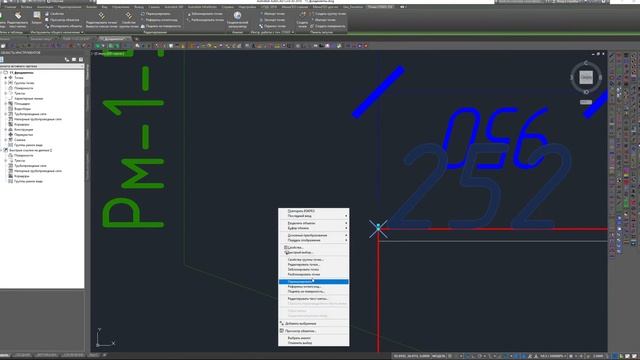Click the ViewCube top face
The width and height of the screenshot is (640, 360).
pos(586,77)
